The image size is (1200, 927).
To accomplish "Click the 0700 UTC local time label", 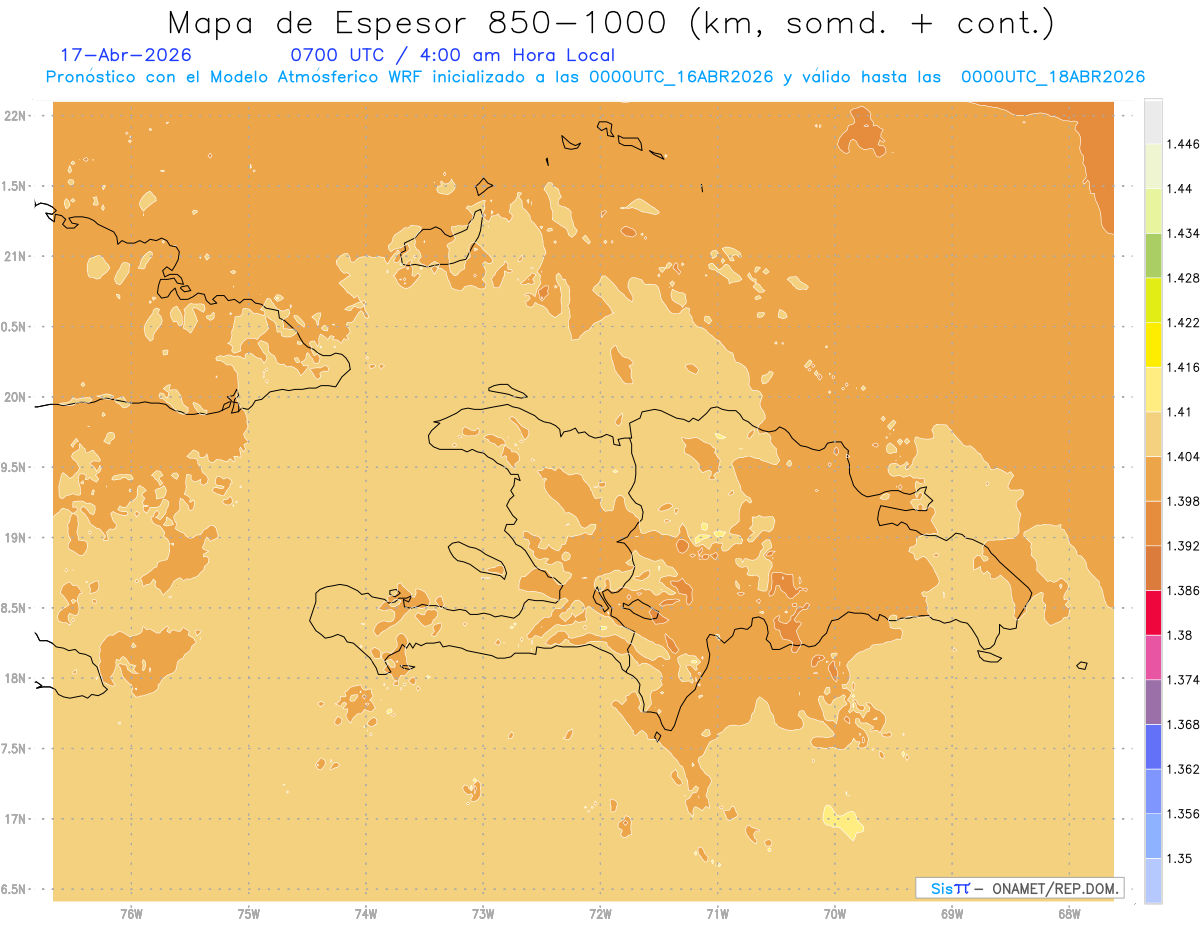I will pos(452,56).
